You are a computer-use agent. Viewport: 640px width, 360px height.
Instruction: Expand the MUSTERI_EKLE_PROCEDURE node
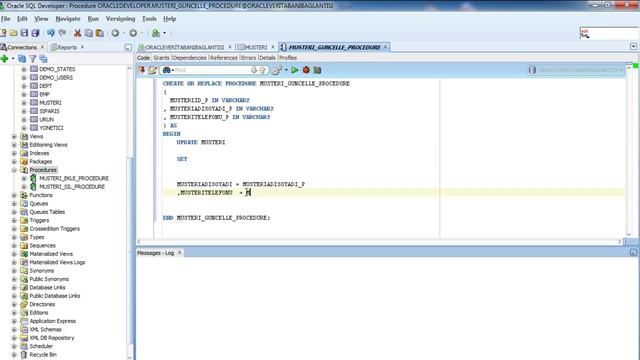click(x=24, y=178)
